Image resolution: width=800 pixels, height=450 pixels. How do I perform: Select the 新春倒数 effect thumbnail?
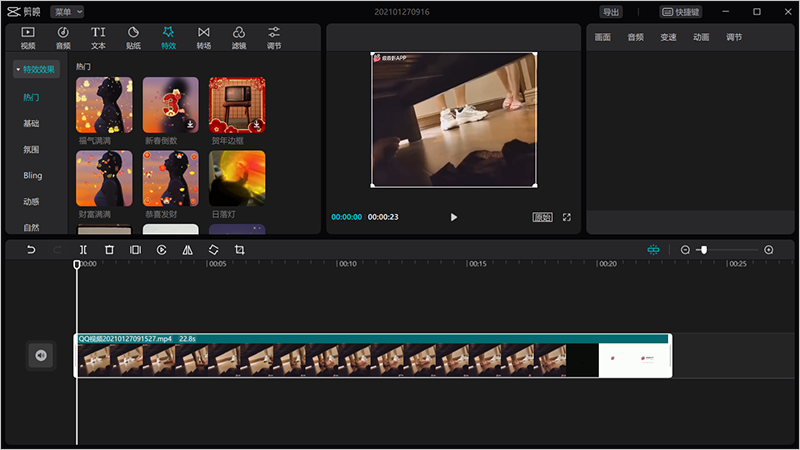(x=170, y=106)
